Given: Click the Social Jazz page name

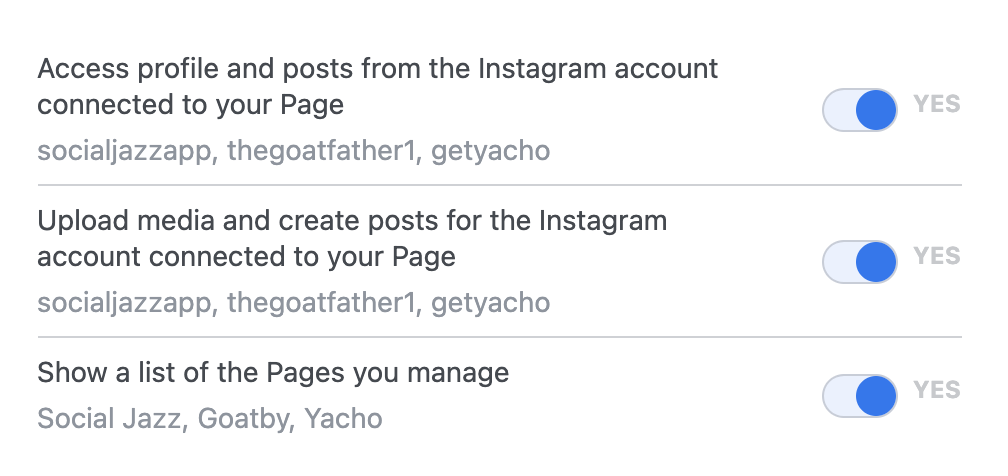Looking at the screenshot, I should [x=110, y=418].
